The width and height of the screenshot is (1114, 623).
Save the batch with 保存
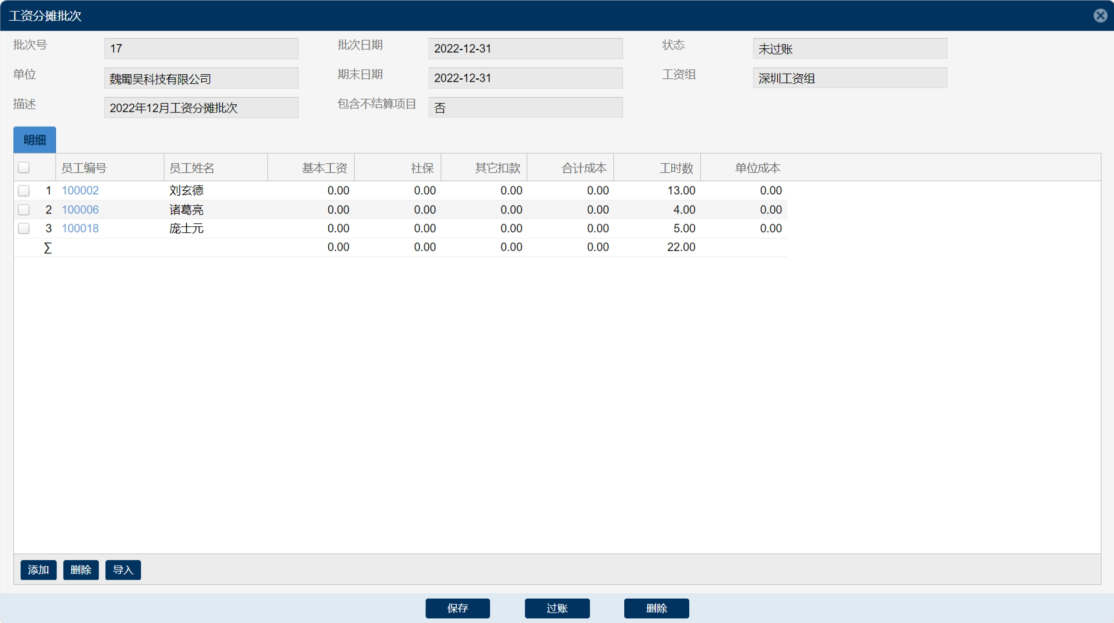(x=458, y=608)
